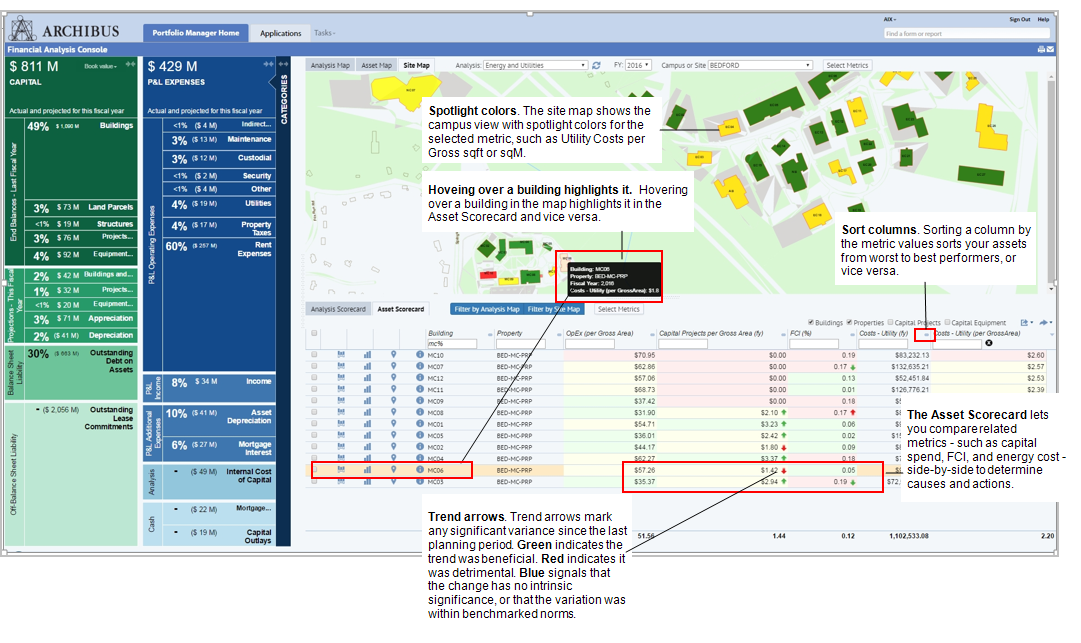
Task: Click the clear filter X icon in utility column
Action: 989,343
